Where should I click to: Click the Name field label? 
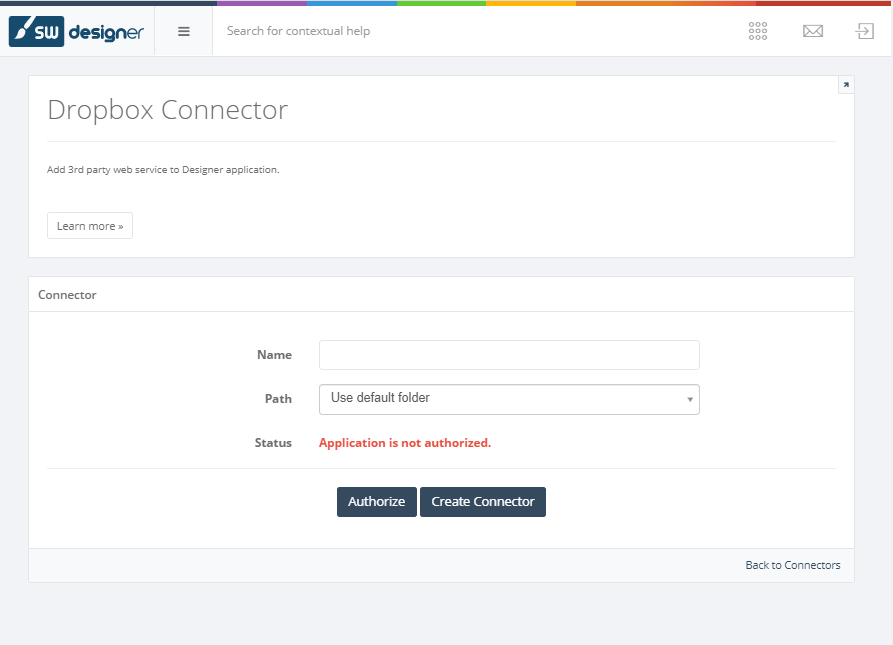274,355
